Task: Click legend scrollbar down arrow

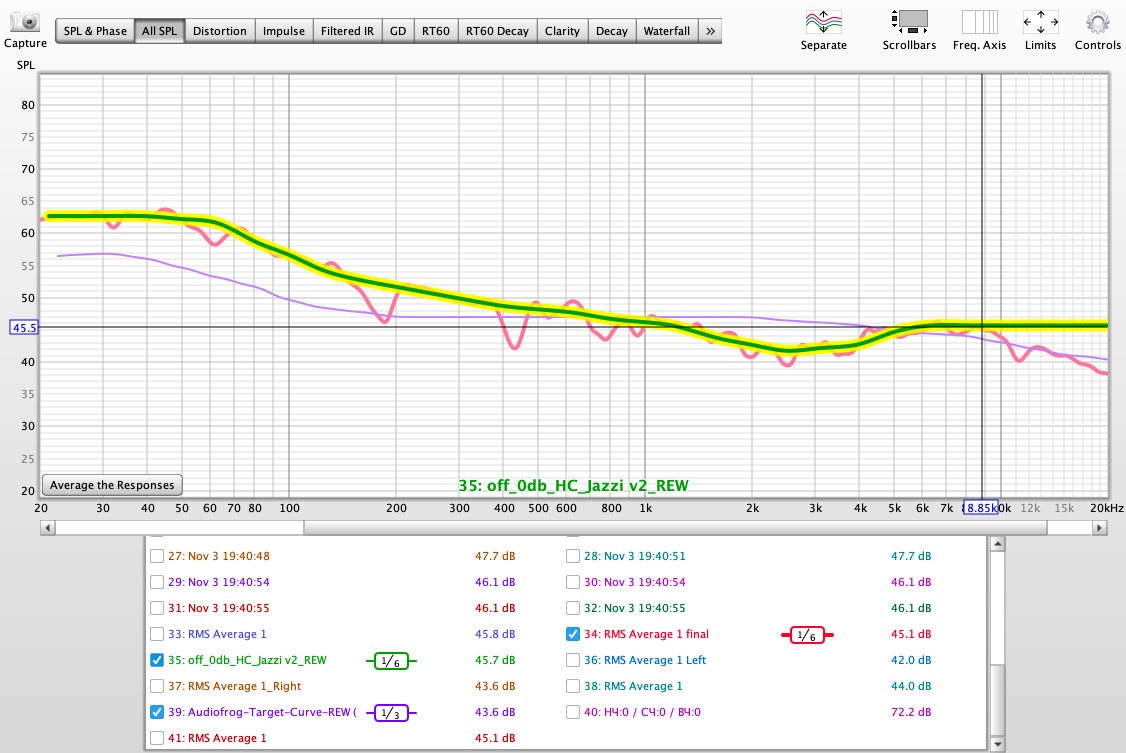Action: pos(997,744)
